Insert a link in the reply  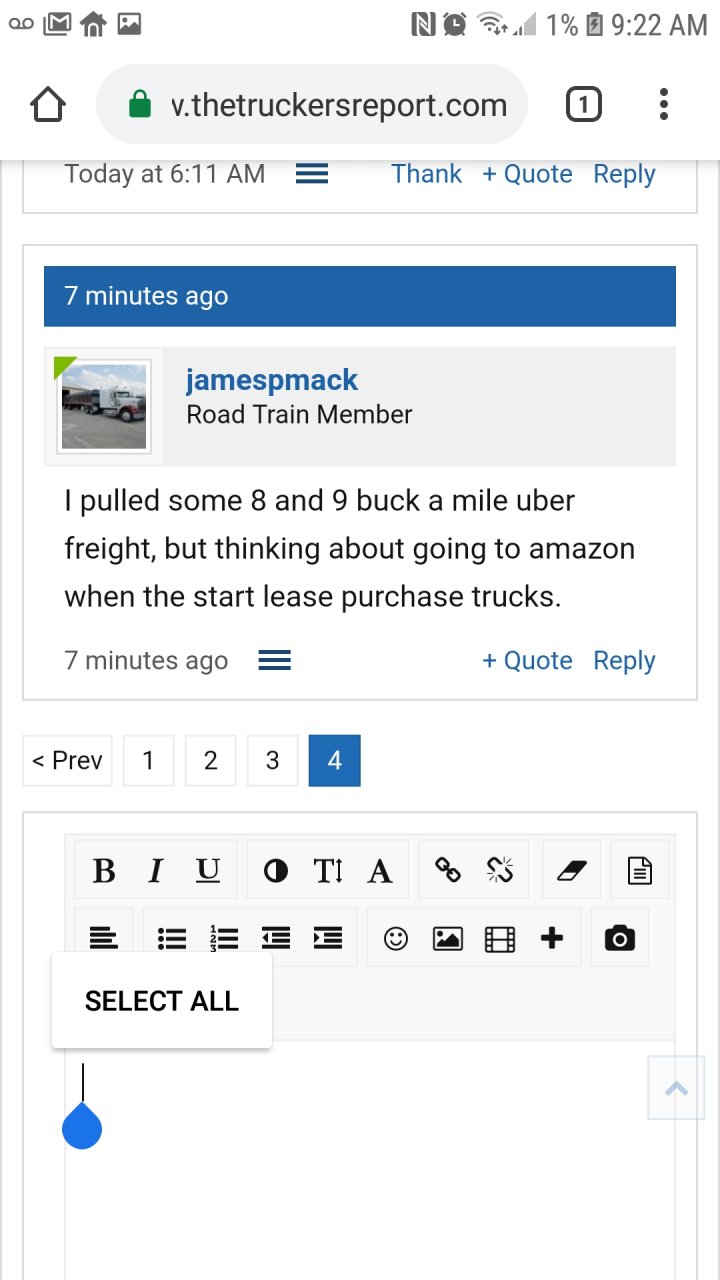[x=448, y=871]
